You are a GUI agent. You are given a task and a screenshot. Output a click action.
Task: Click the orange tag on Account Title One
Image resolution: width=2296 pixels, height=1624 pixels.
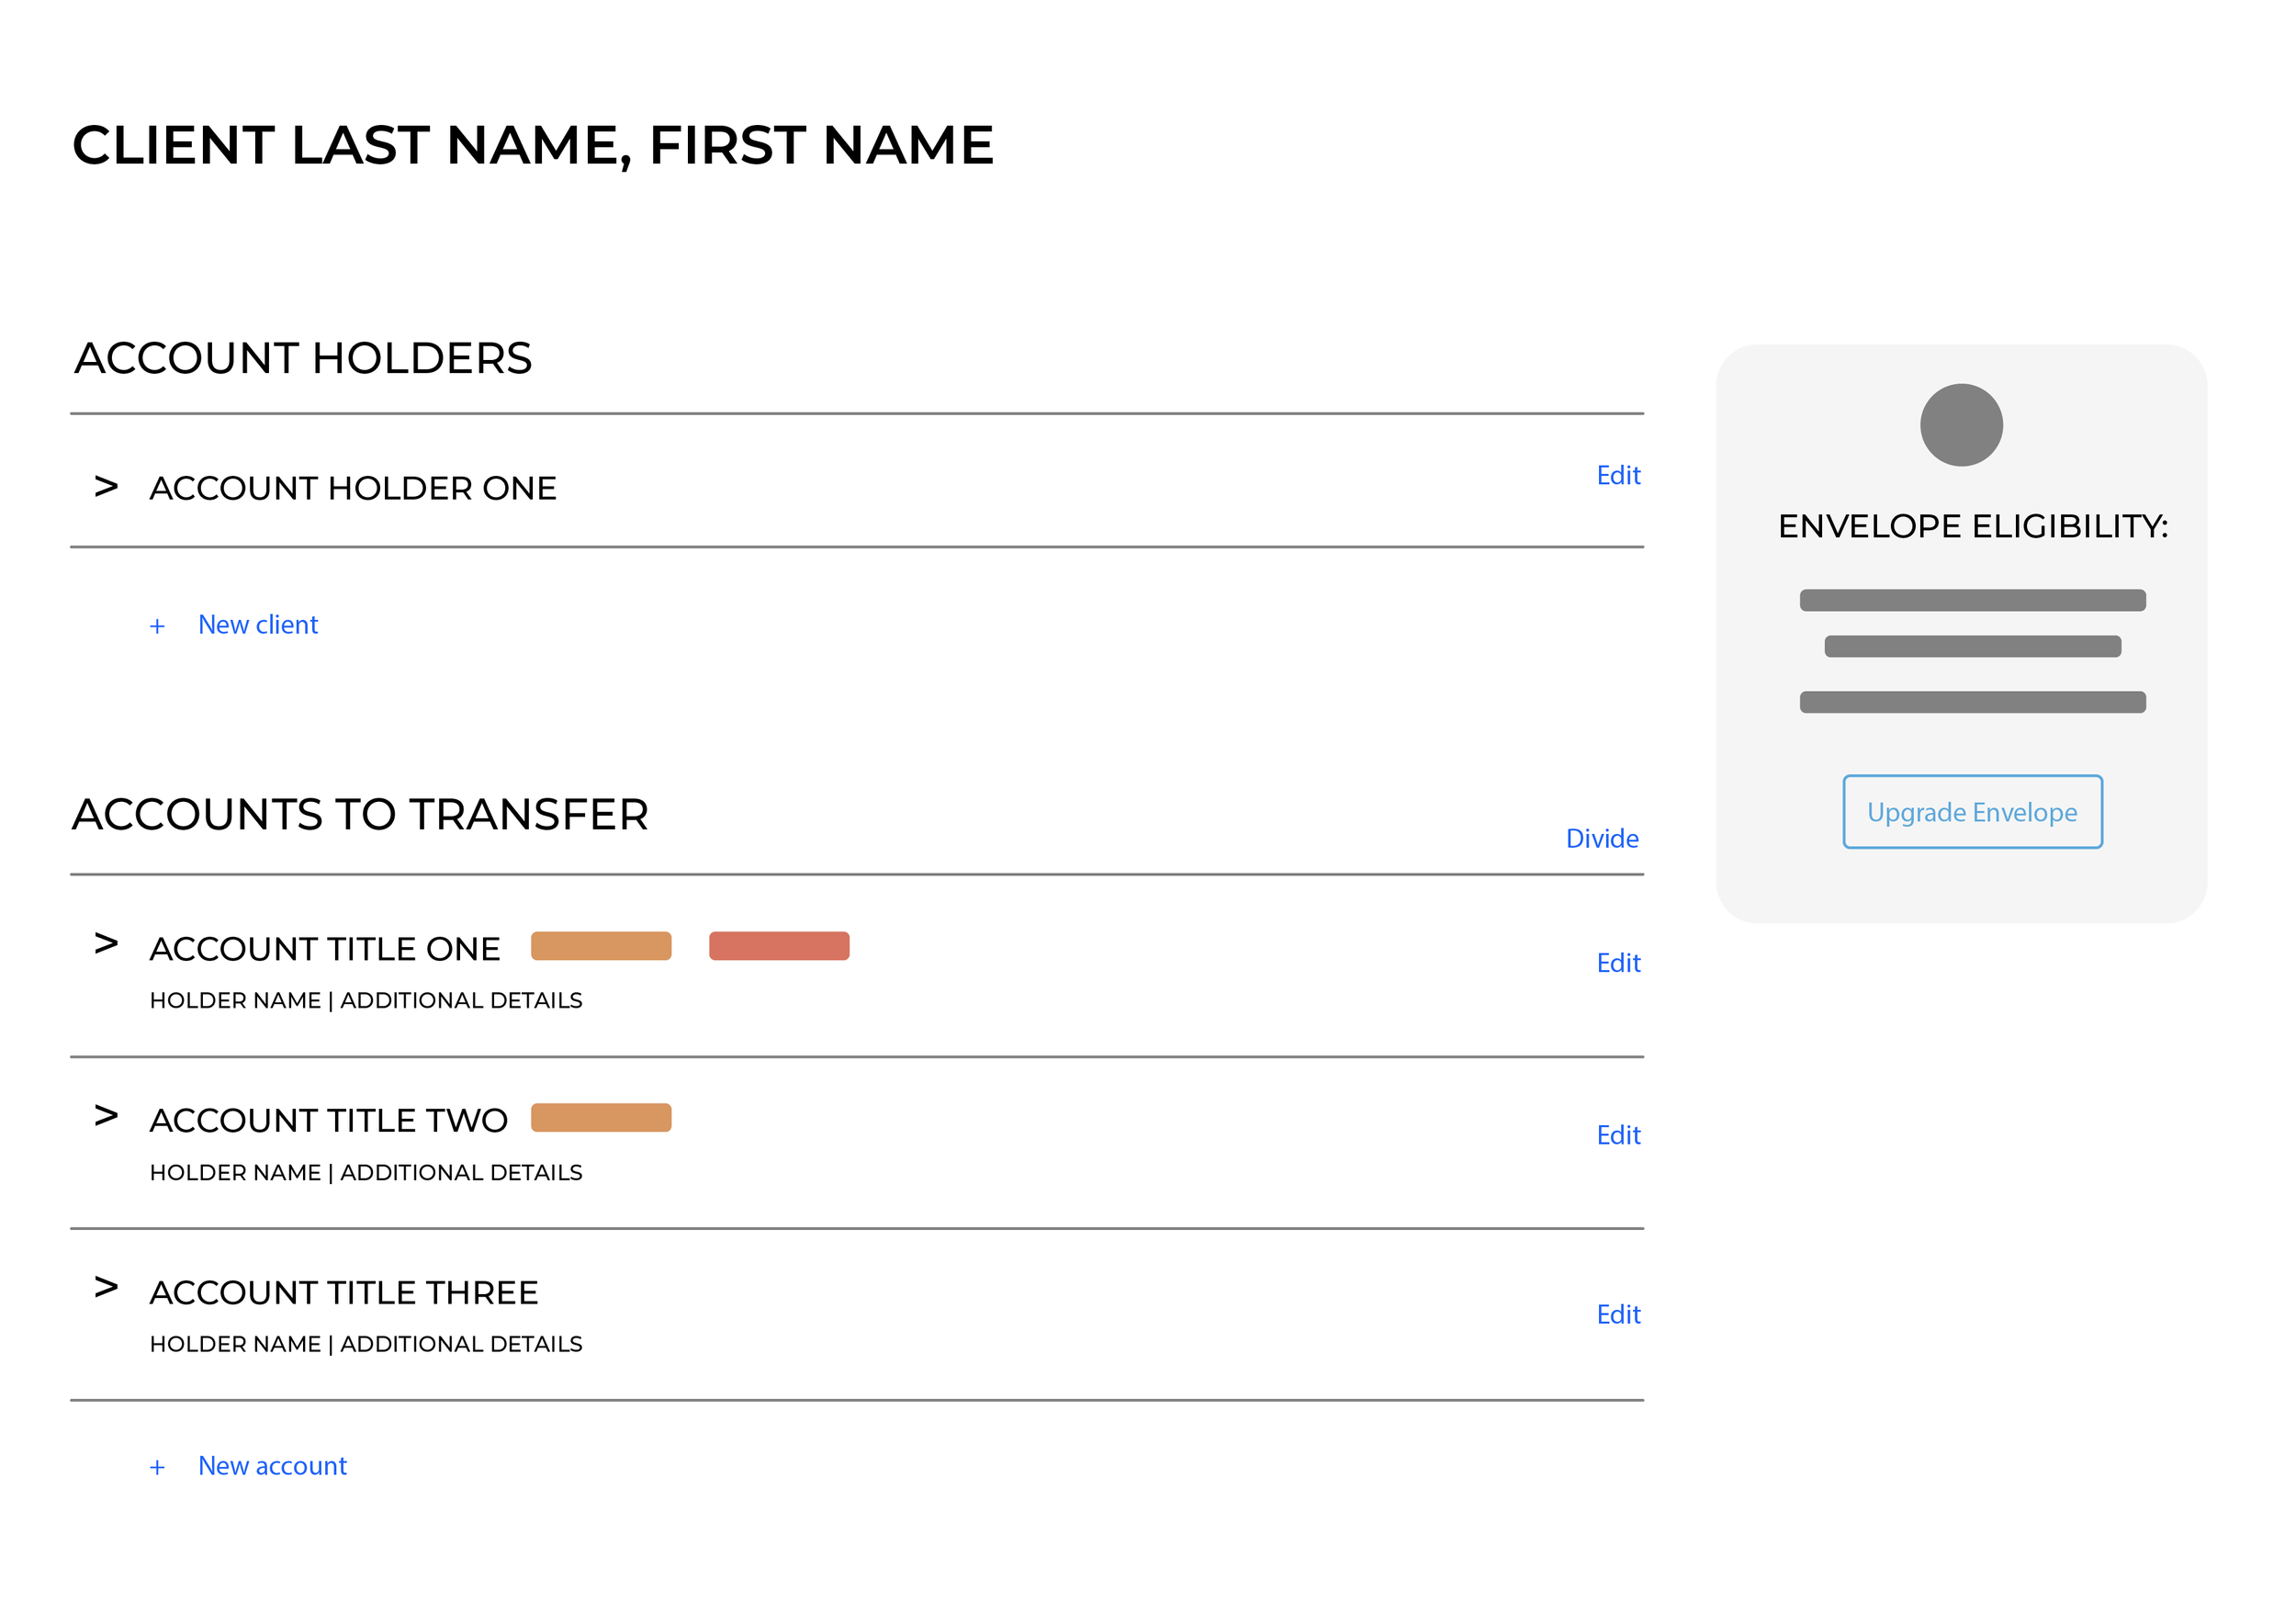pos(601,946)
